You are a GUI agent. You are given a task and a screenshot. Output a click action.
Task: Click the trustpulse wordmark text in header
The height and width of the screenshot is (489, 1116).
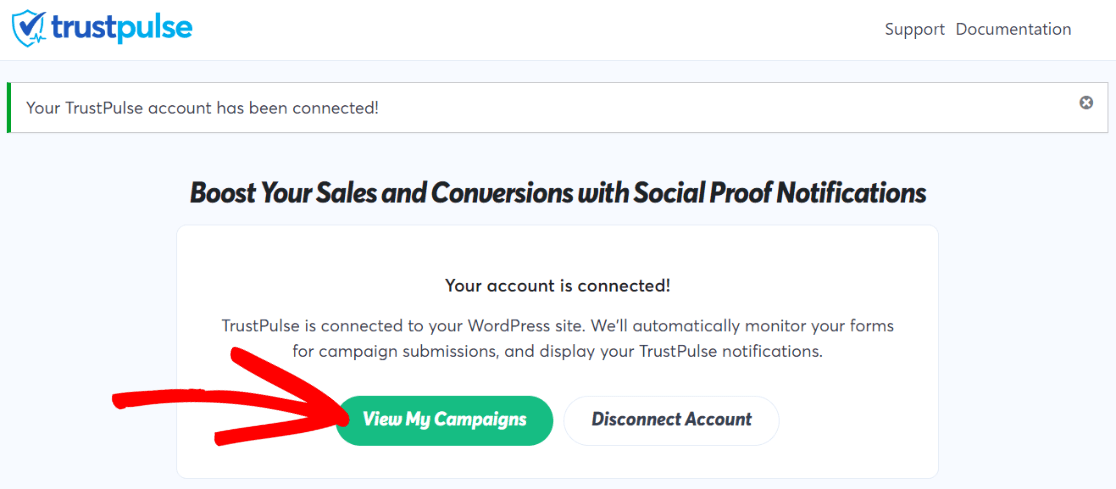[122, 28]
